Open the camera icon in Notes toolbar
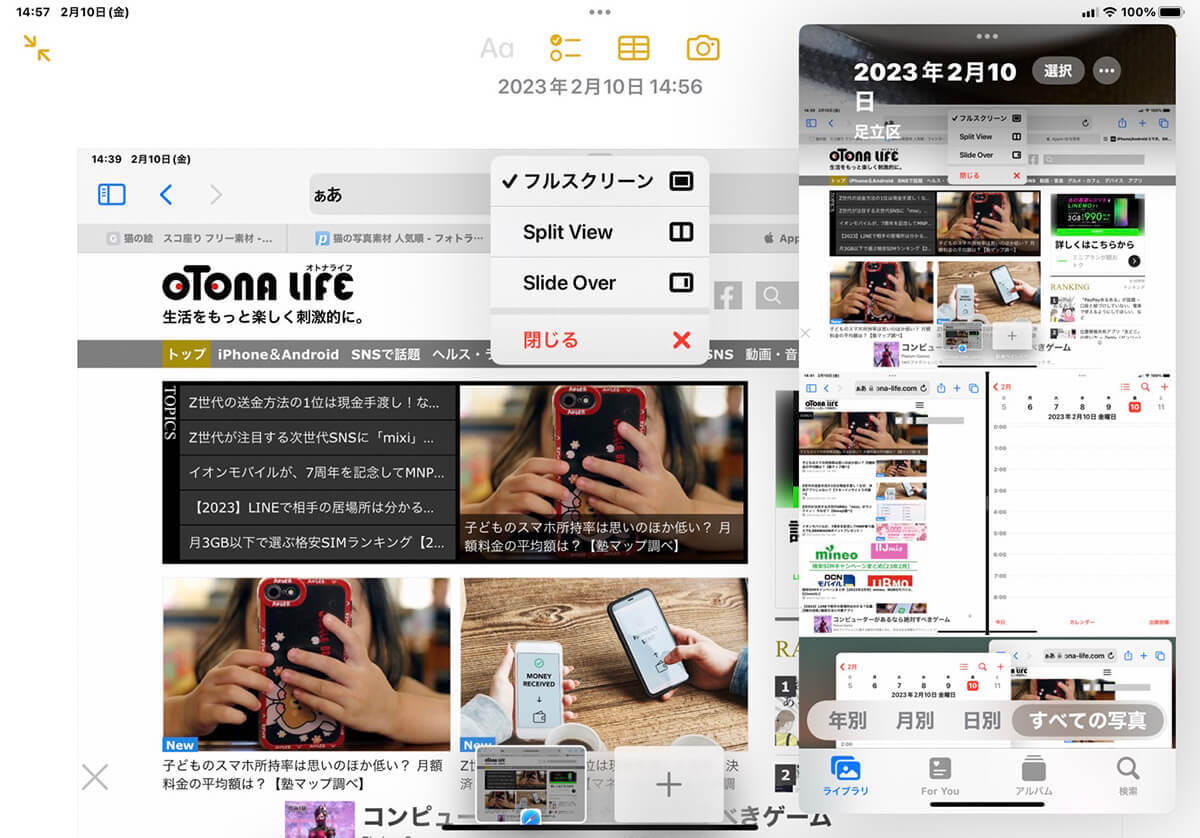 703,47
